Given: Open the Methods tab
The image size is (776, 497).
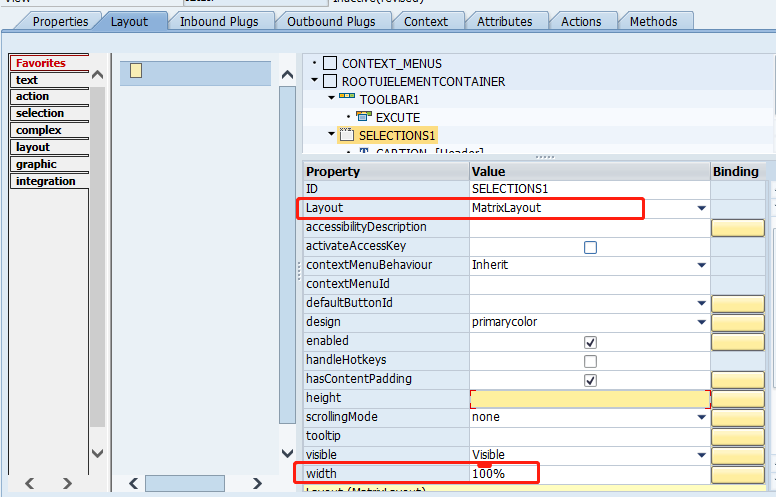Looking at the screenshot, I should pyautogui.click(x=653, y=21).
